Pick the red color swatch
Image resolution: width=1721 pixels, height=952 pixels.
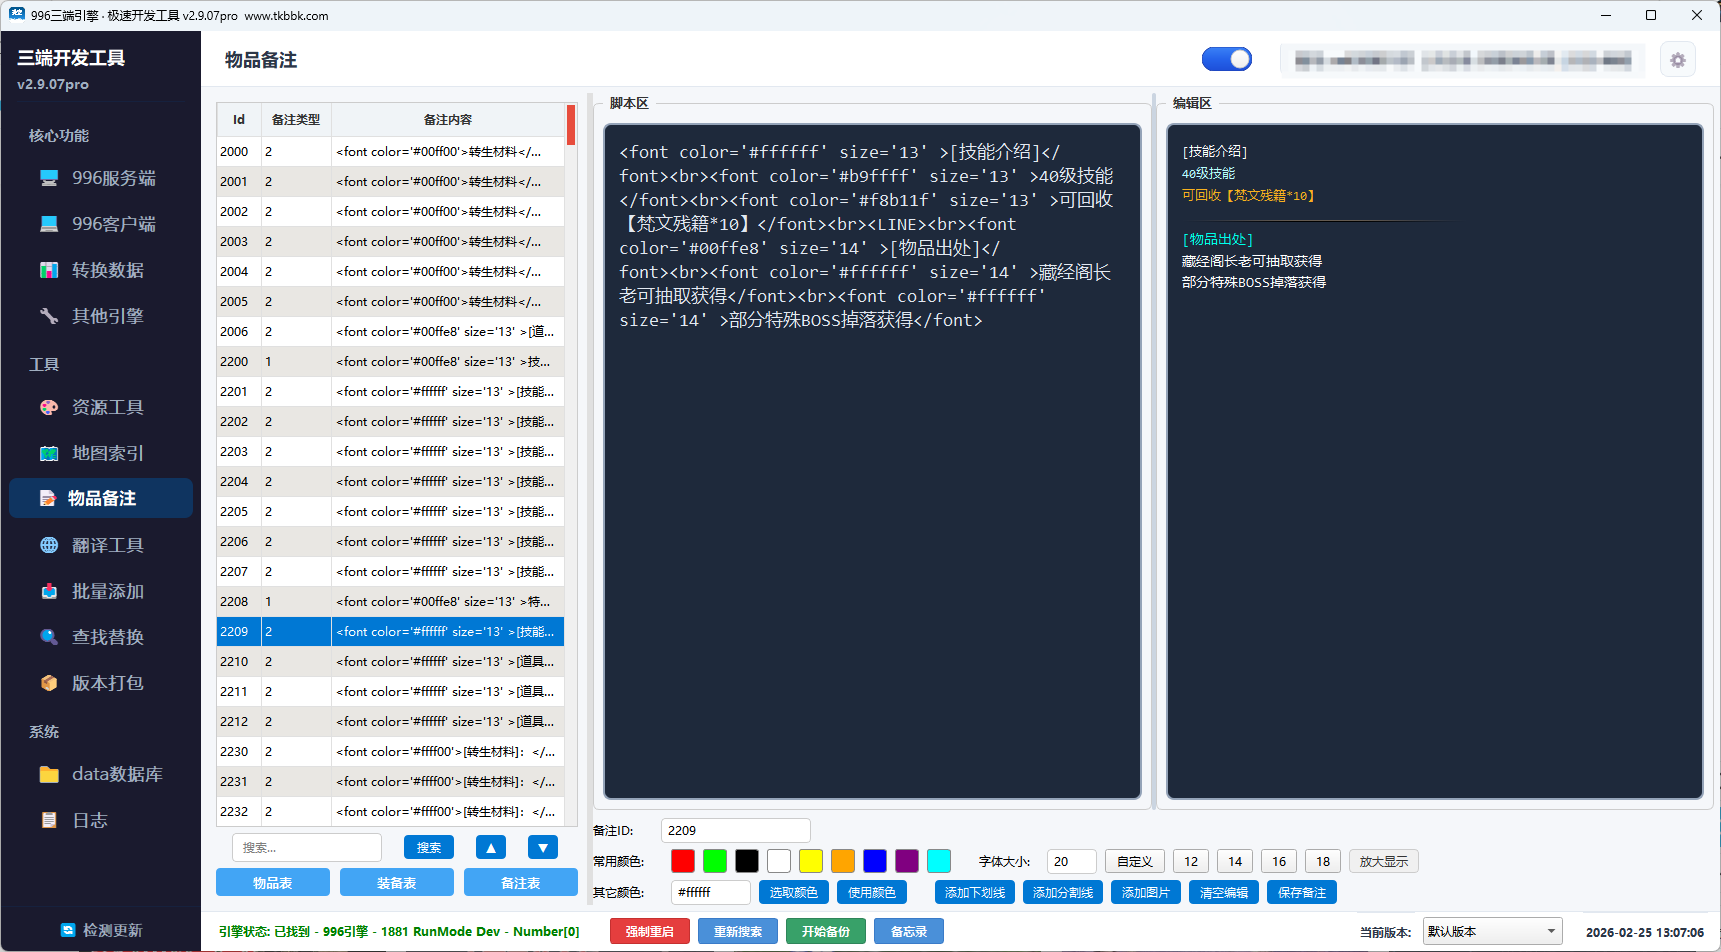click(683, 861)
